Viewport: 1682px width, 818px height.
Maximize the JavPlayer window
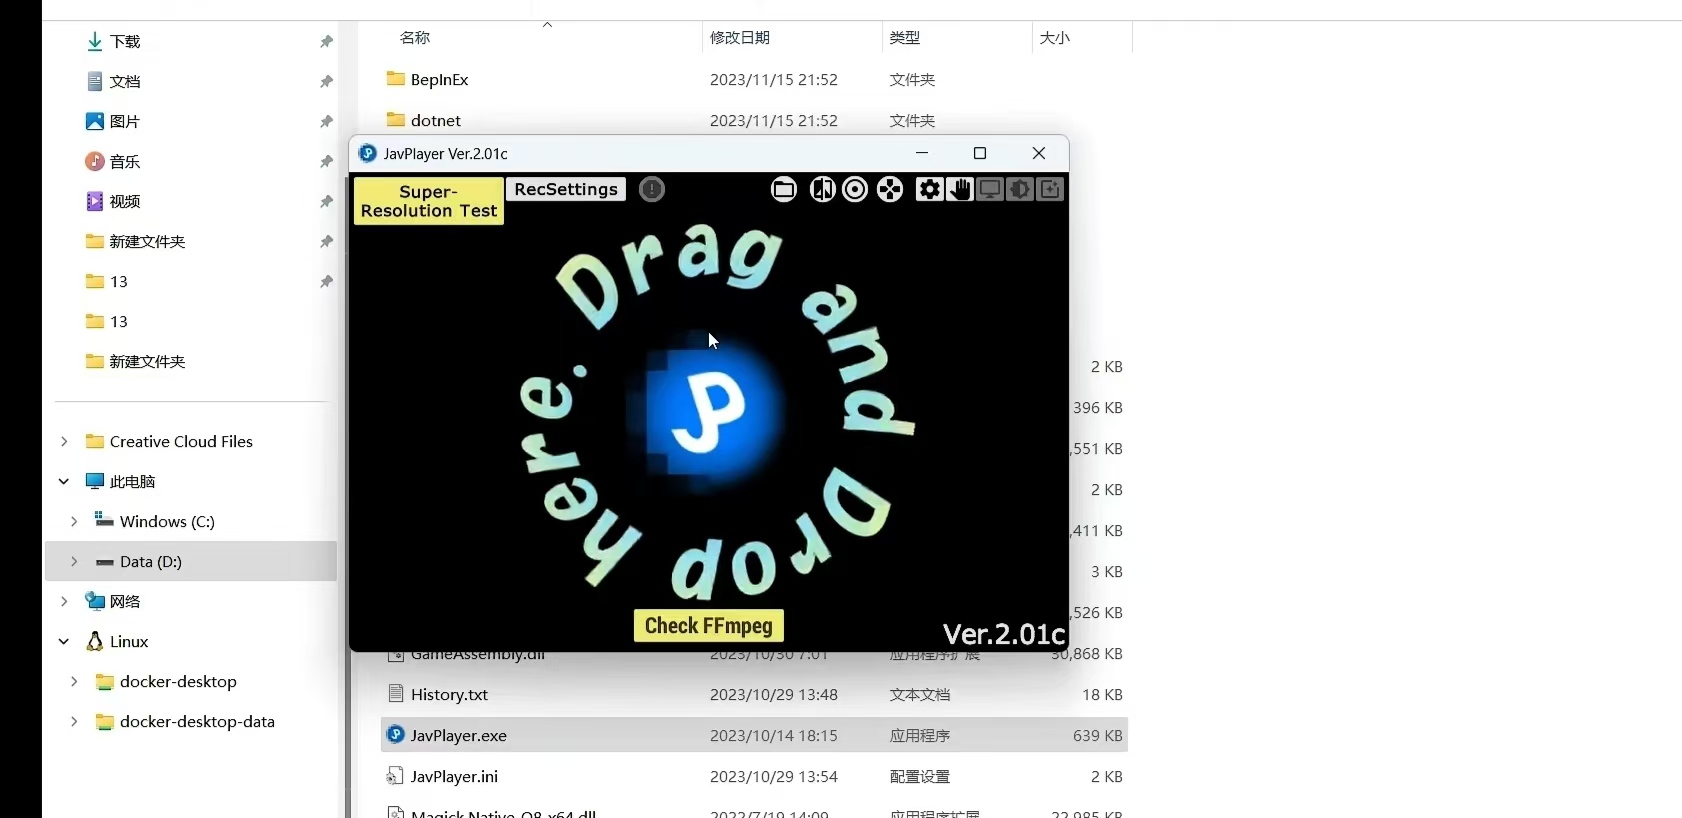click(980, 153)
